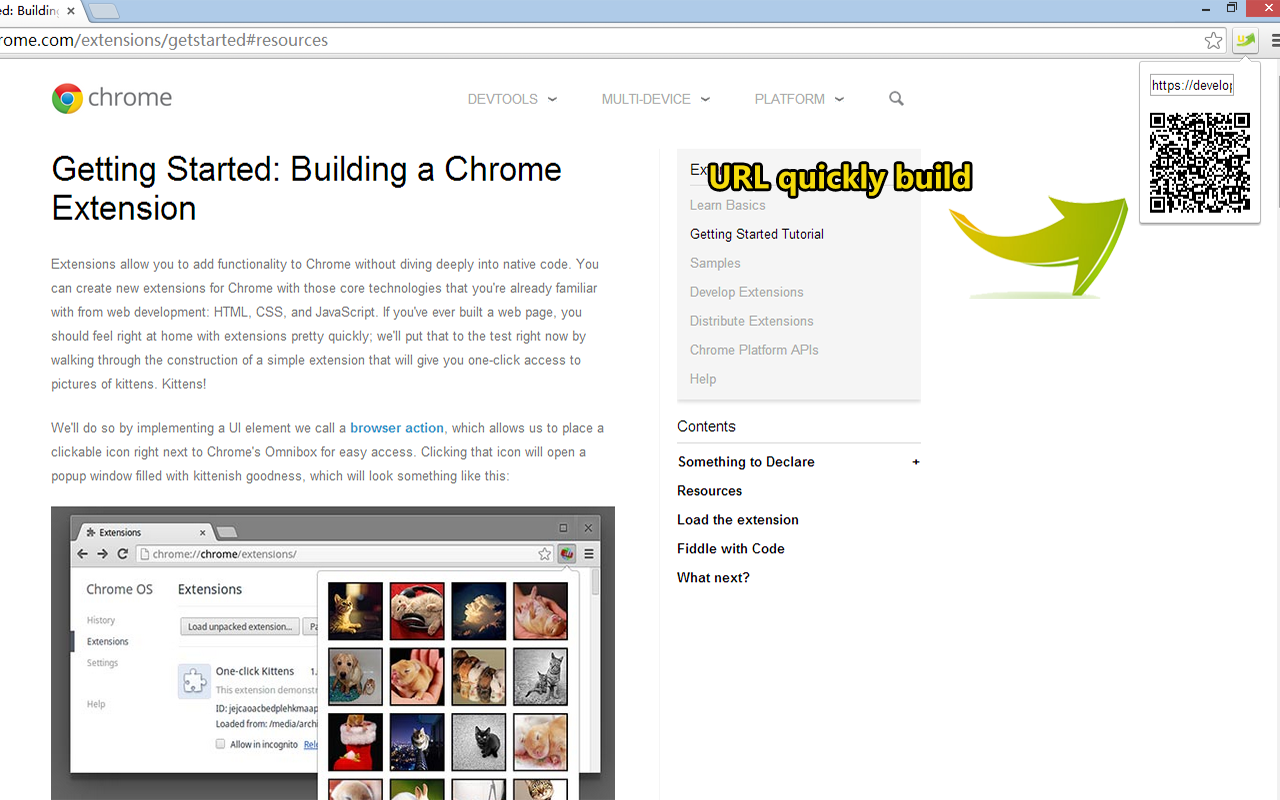Viewport: 1280px width, 800px height.
Task: Click the URL field in QR popup
Action: (1191, 85)
